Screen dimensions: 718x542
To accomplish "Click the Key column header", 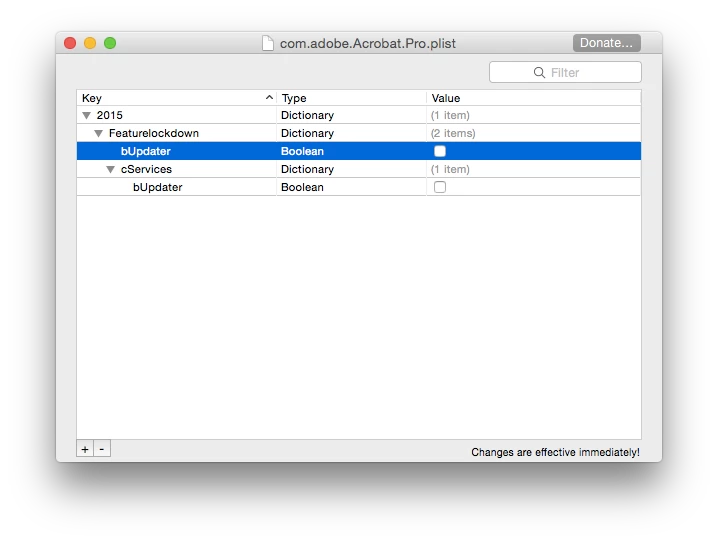I will click(176, 98).
